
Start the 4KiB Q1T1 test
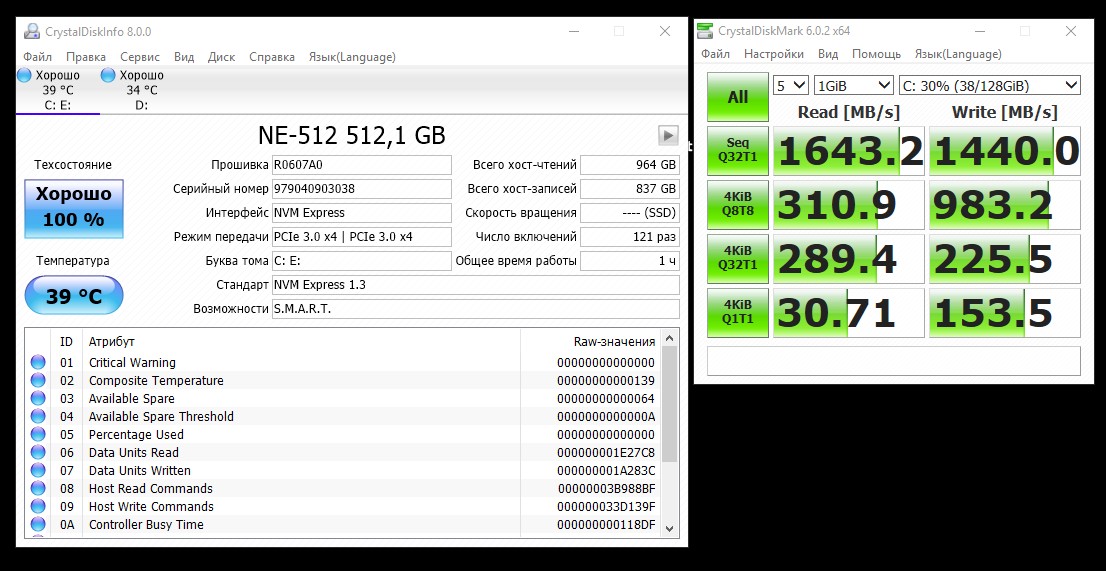pyautogui.click(x=738, y=312)
